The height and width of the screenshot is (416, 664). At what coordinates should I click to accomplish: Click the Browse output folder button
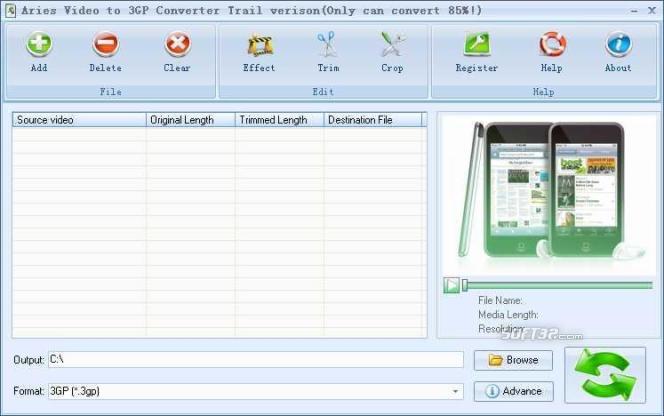pyautogui.click(x=513, y=360)
